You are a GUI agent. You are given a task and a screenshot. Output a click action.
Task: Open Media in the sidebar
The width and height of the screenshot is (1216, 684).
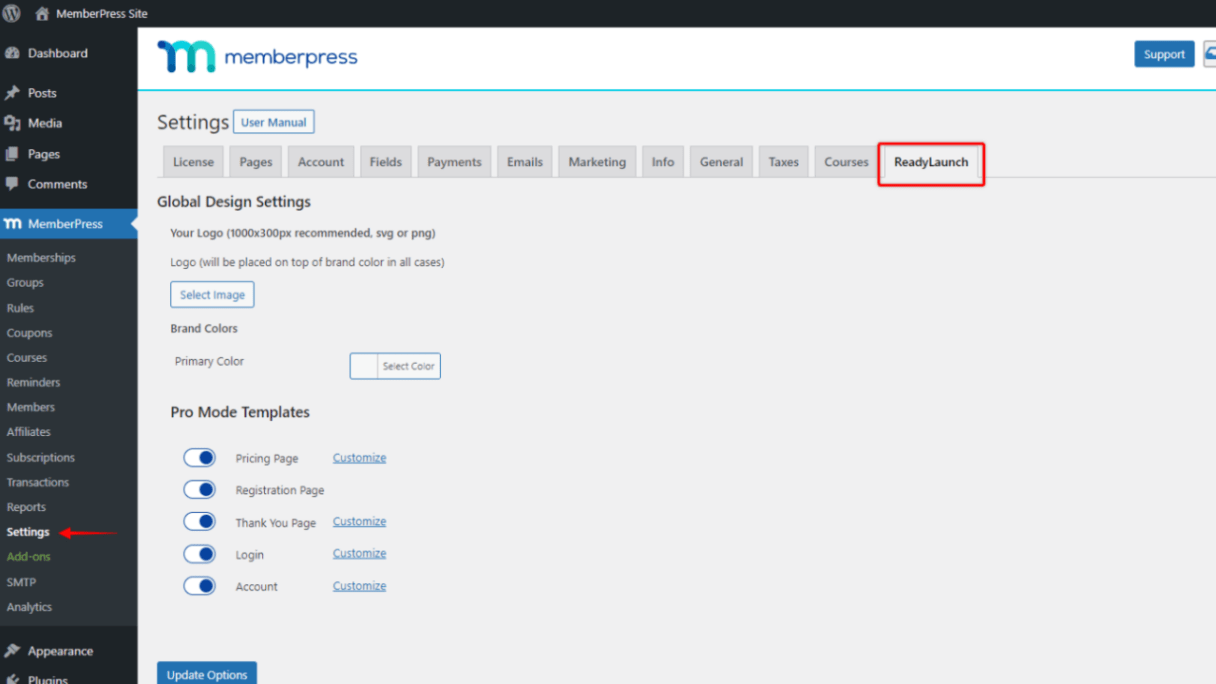(x=45, y=123)
